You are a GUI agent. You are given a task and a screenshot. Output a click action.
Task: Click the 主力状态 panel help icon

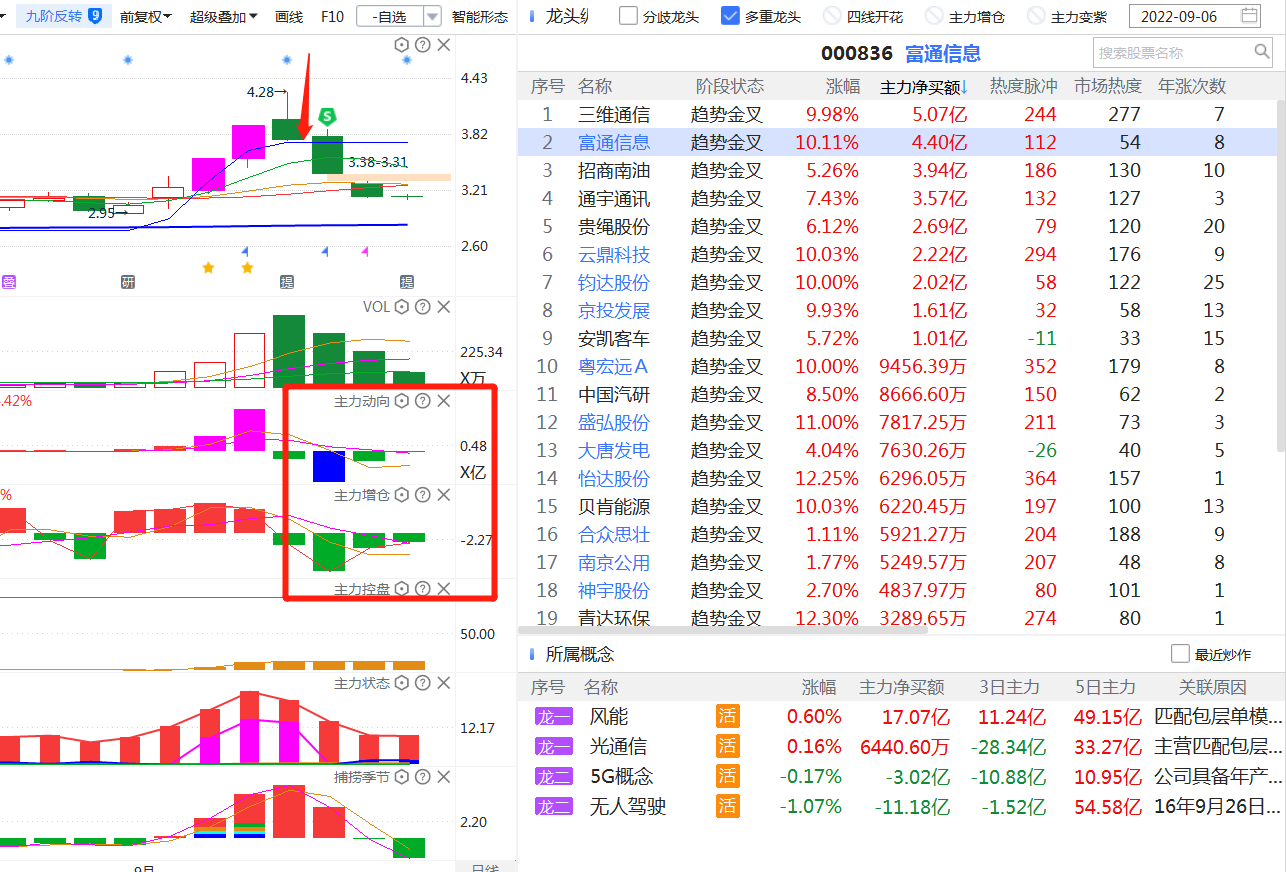[423, 683]
